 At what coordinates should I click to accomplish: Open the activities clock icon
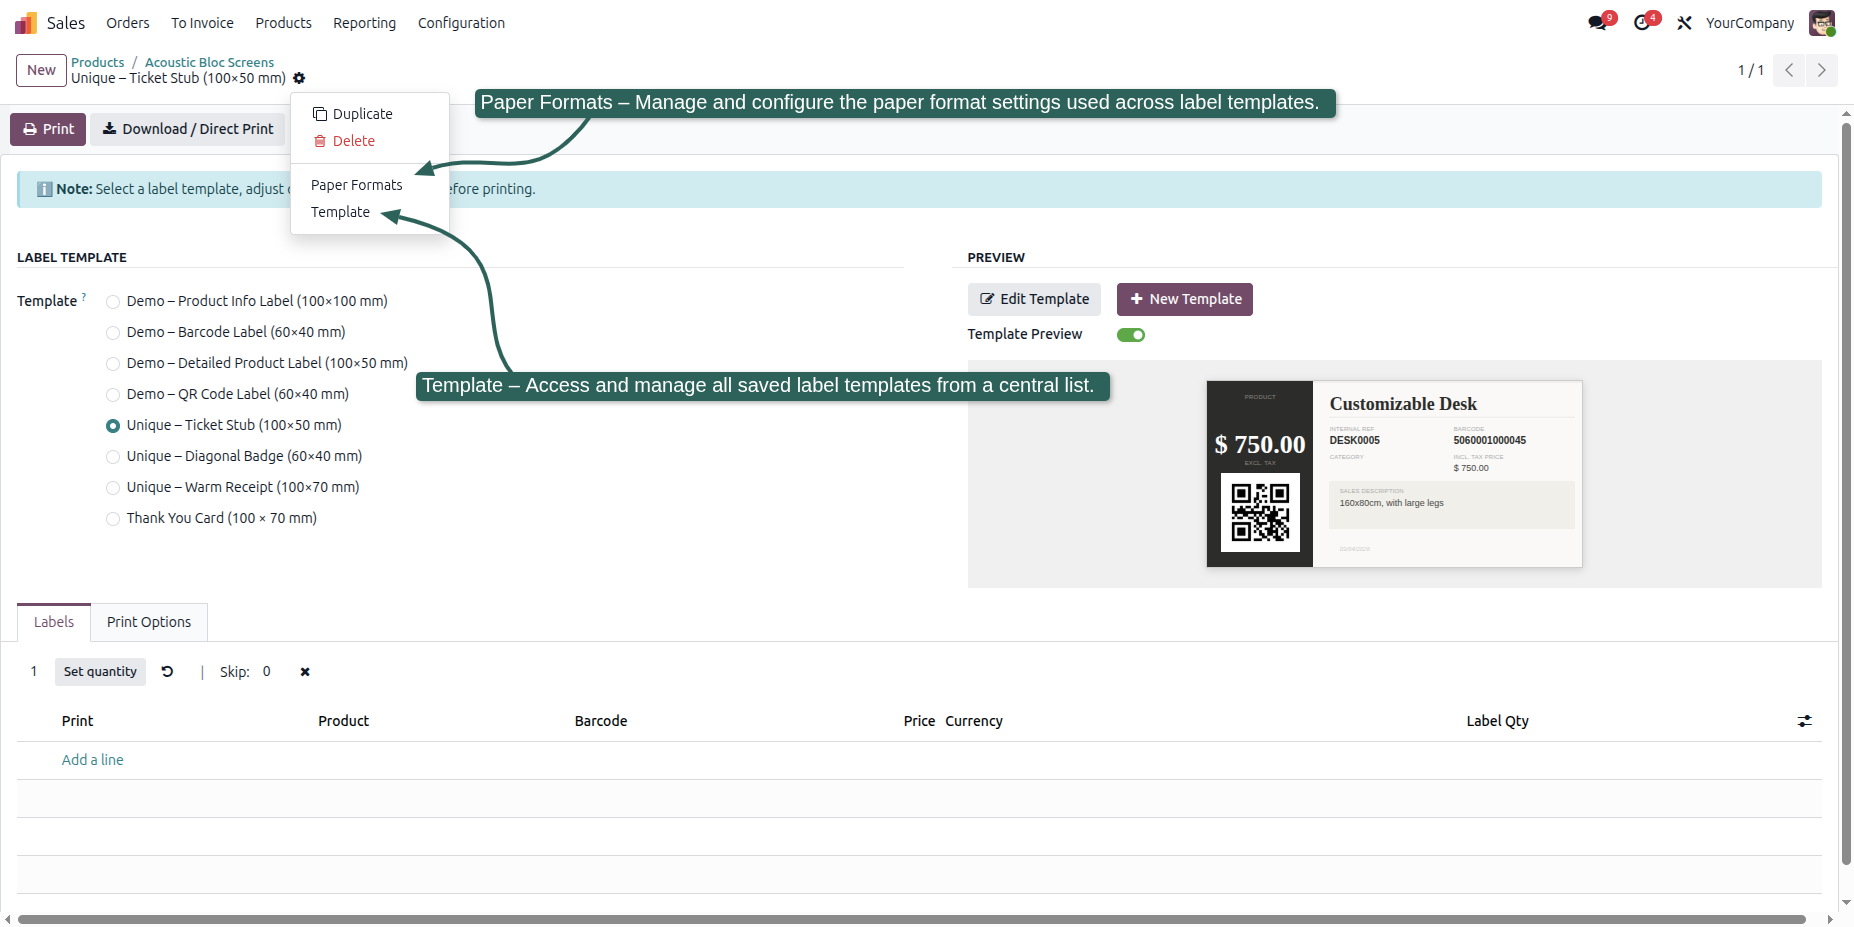click(x=1642, y=23)
